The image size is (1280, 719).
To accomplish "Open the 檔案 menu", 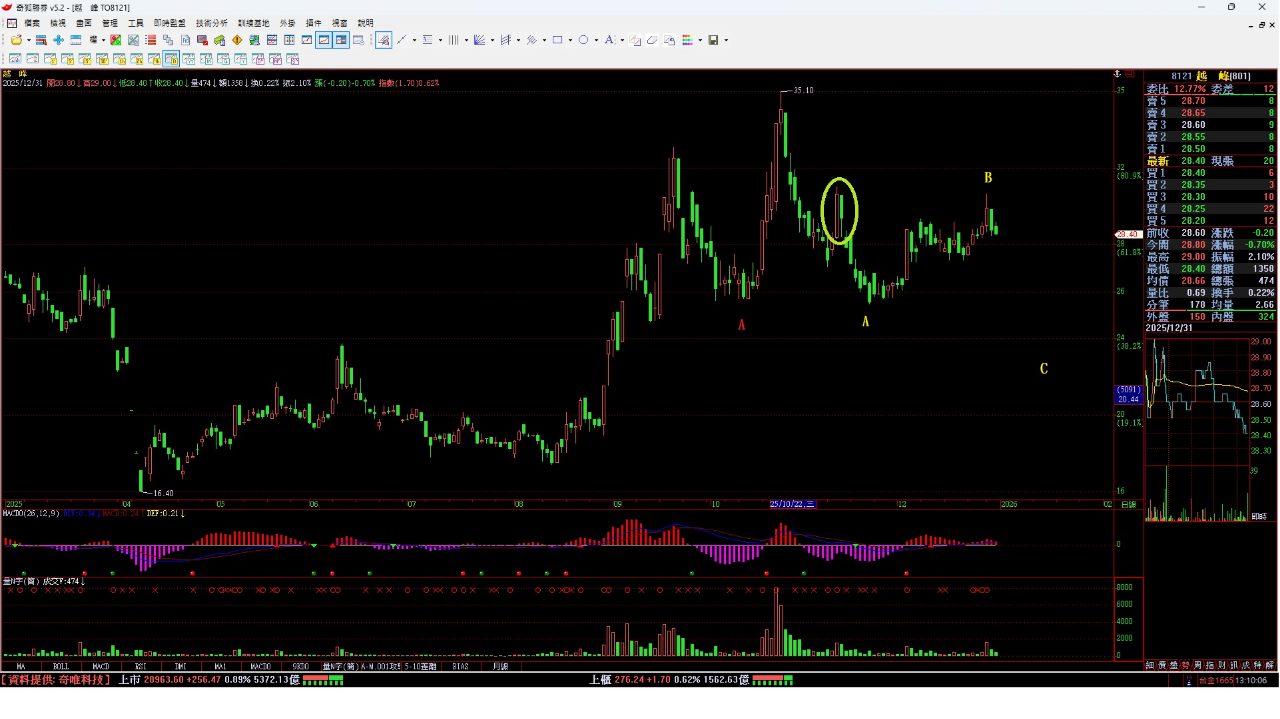I will [x=32, y=22].
